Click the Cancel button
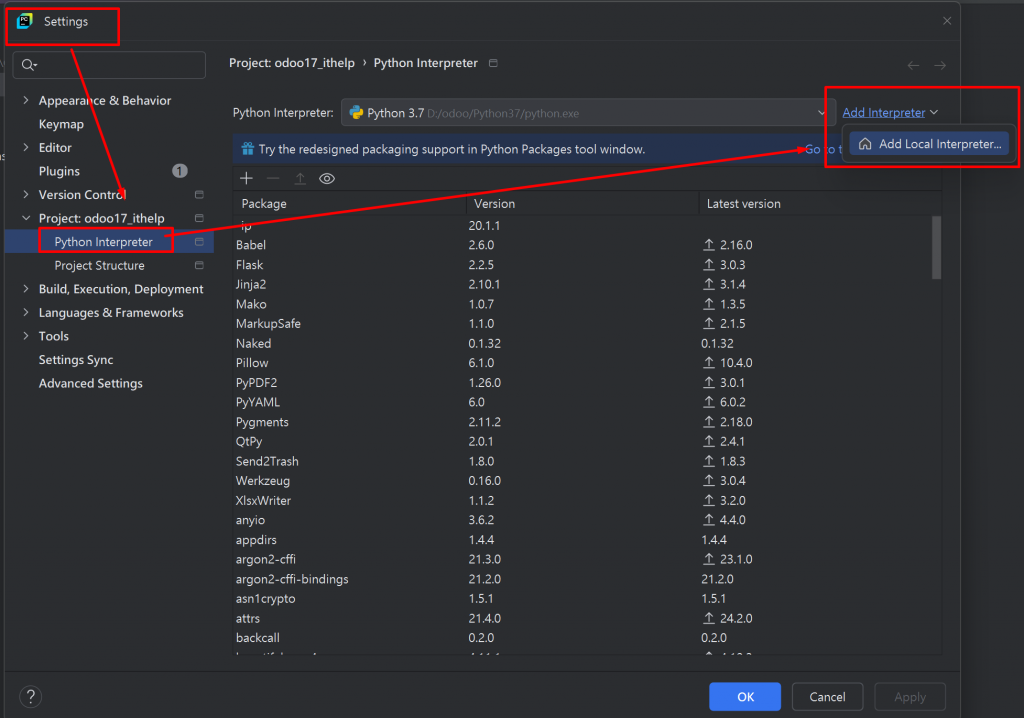Image resolution: width=1024 pixels, height=718 pixels. point(827,696)
